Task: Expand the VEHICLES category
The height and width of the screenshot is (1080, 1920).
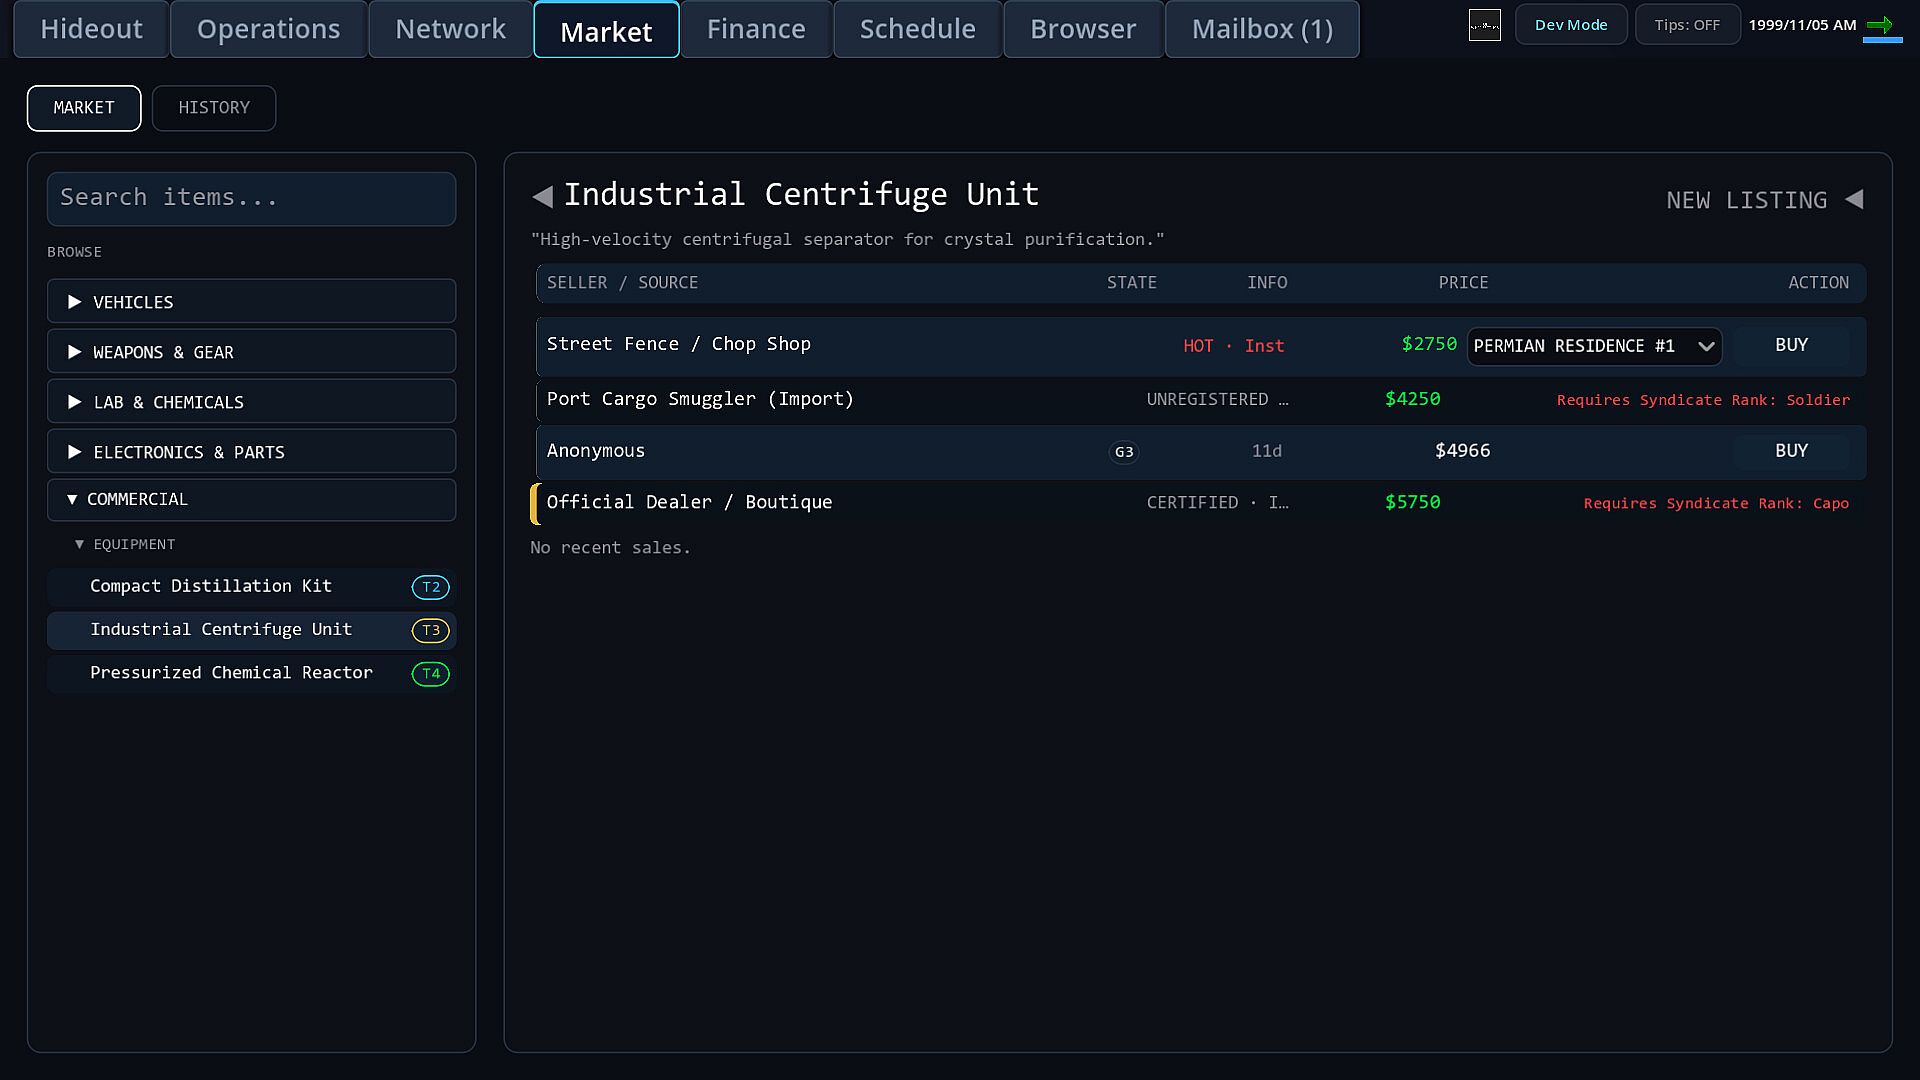Action: 251,301
